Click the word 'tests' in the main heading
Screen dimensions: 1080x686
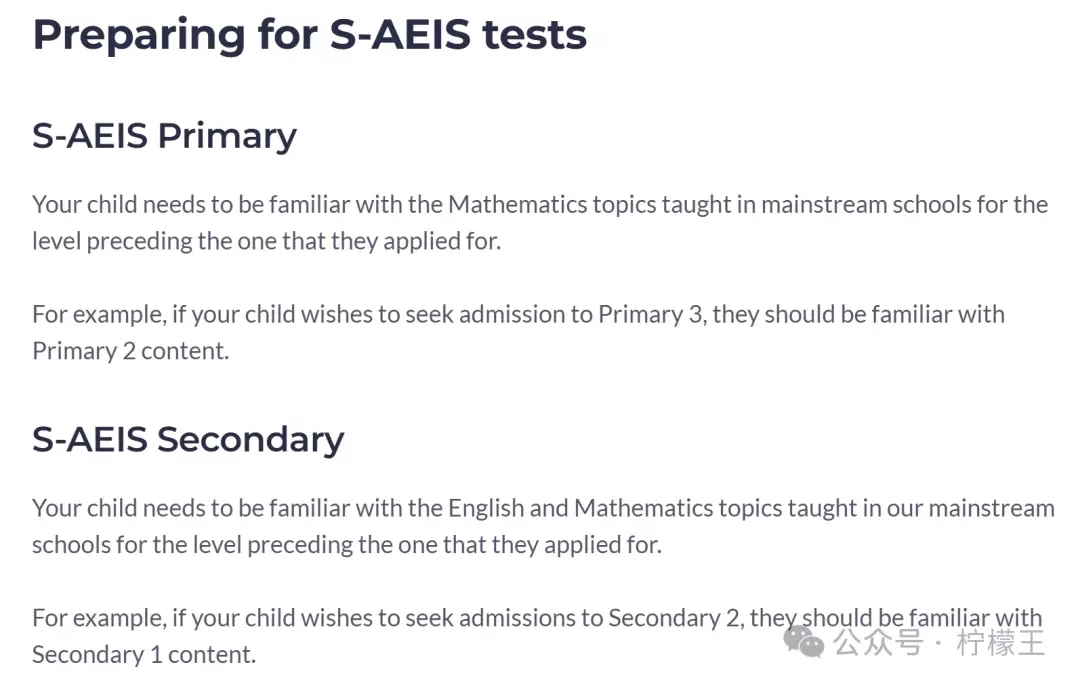(534, 35)
